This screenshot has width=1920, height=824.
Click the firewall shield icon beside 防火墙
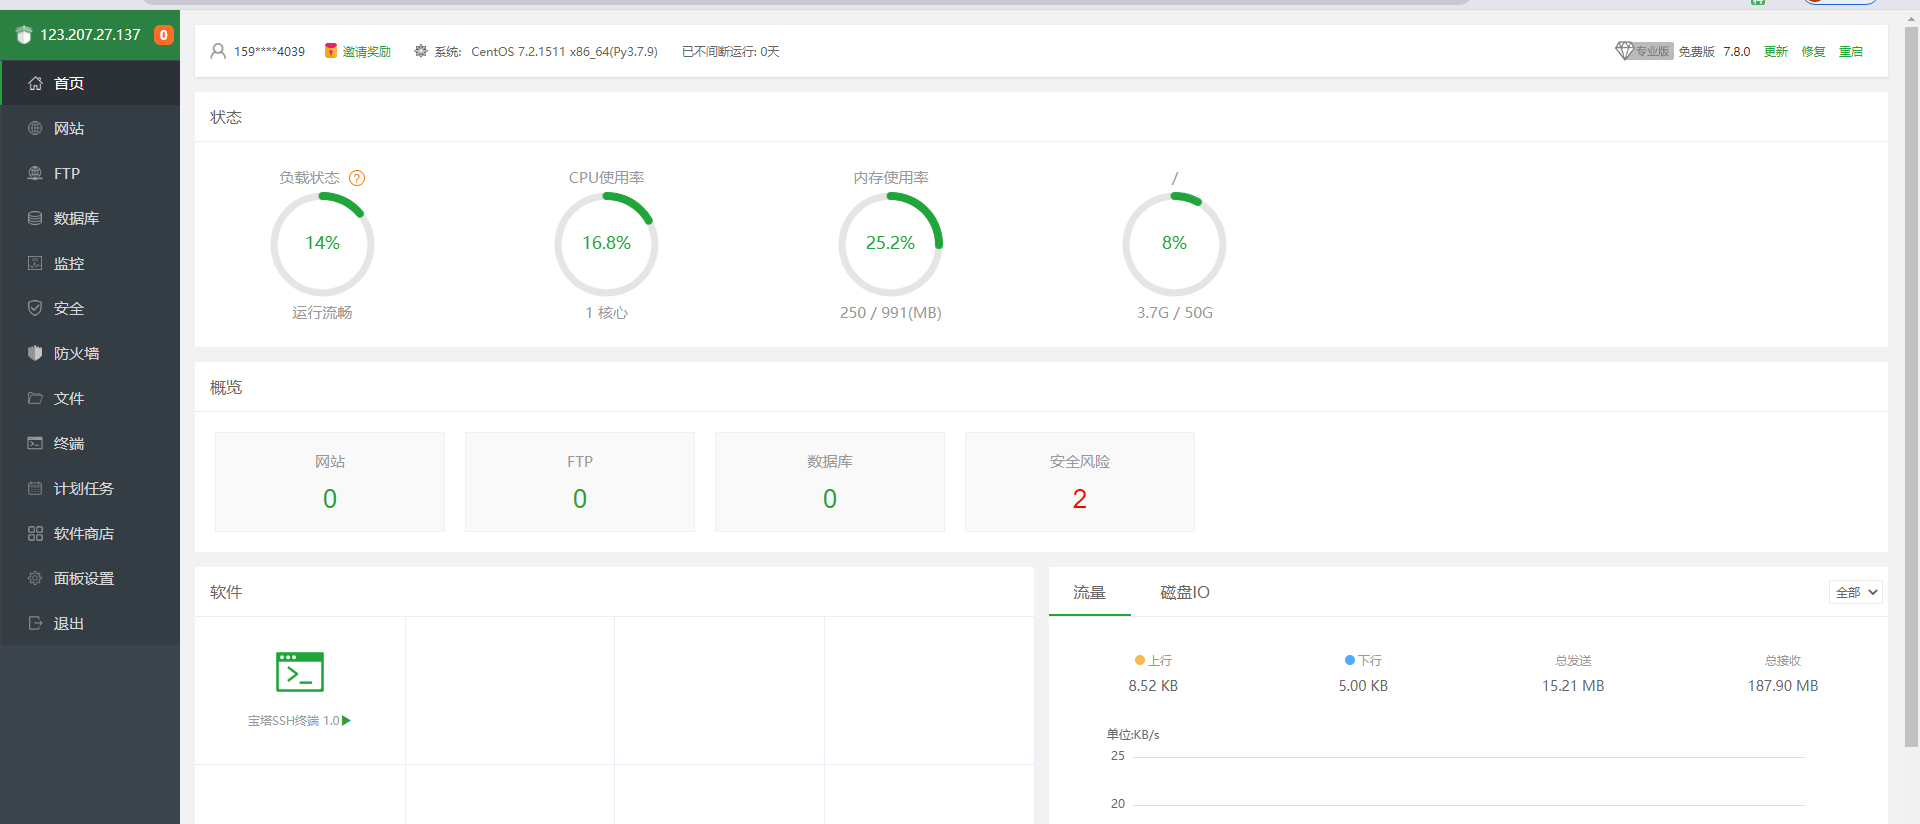[35, 353]
